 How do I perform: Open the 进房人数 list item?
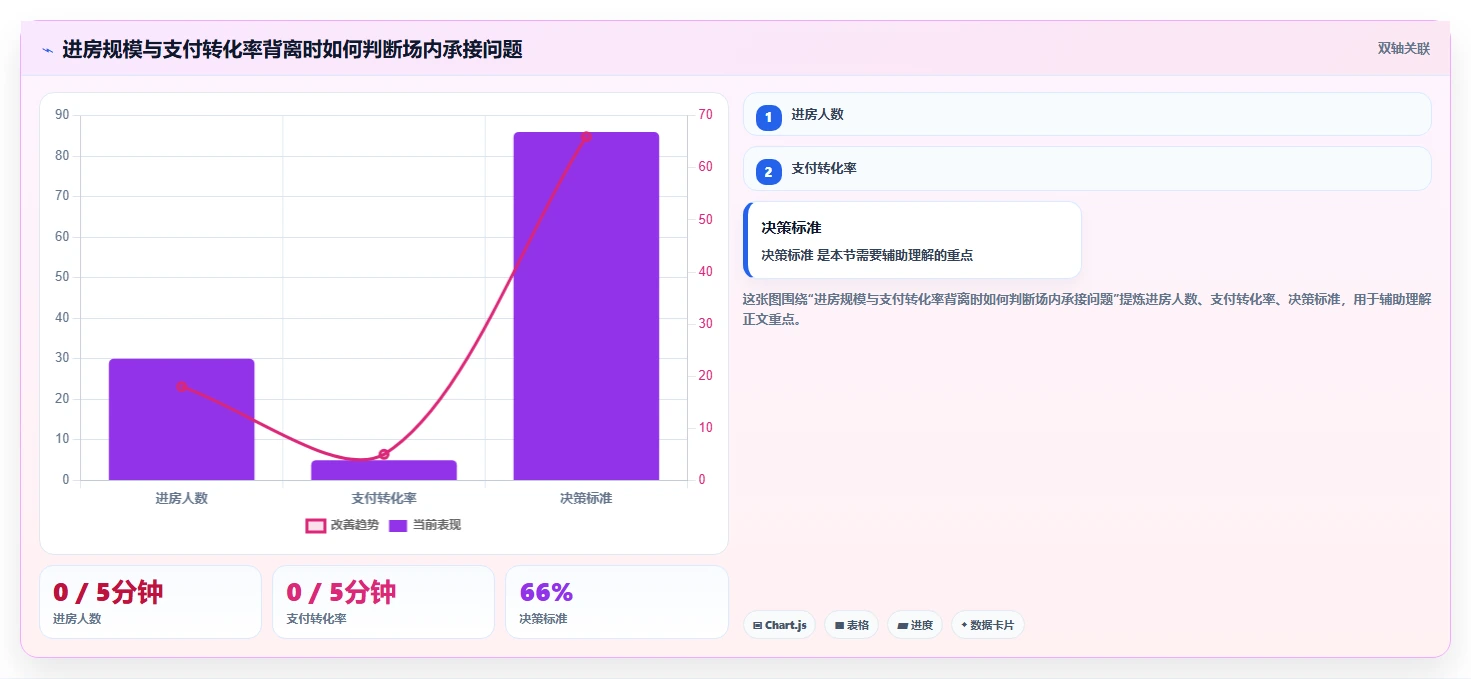(x=1087, y=114)
